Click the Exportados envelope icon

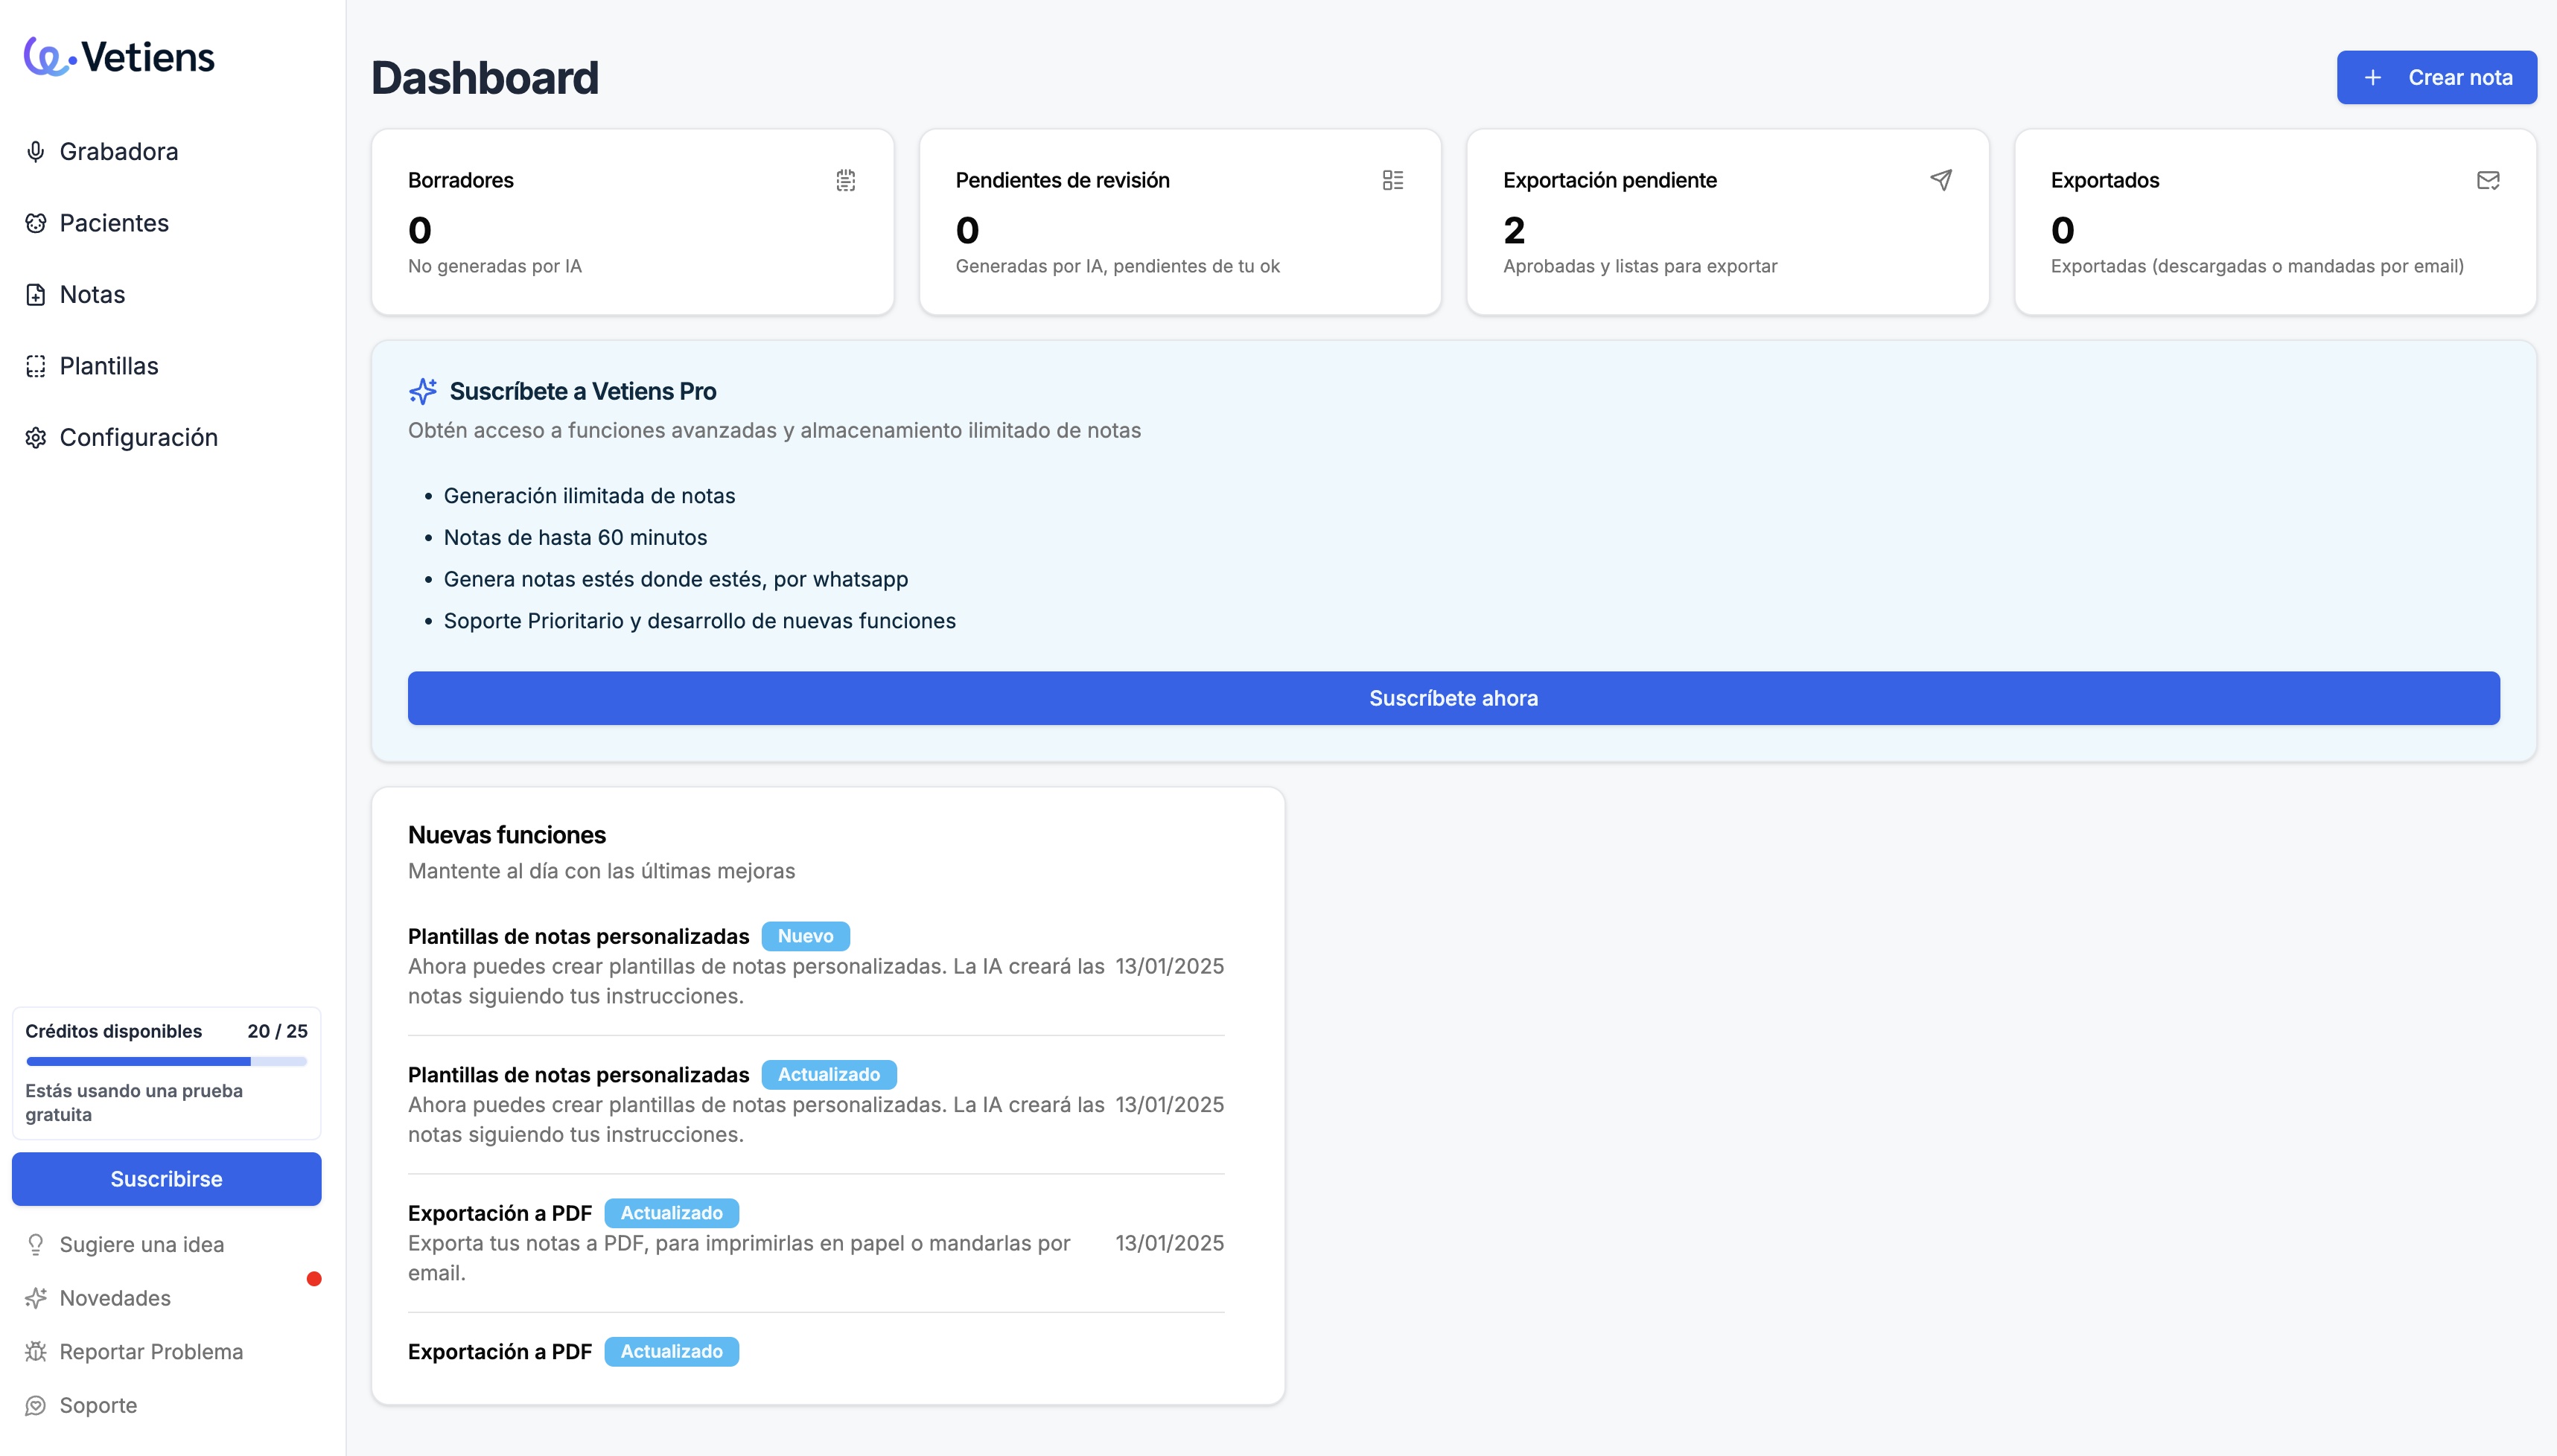point(2488,180)
